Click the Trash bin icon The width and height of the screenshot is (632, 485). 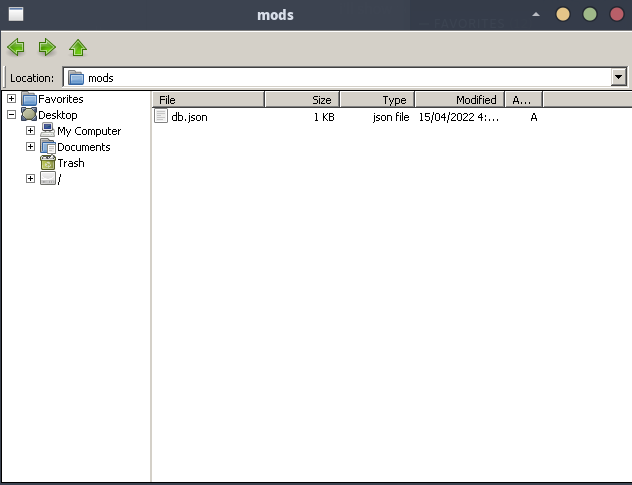pos(48,162)
